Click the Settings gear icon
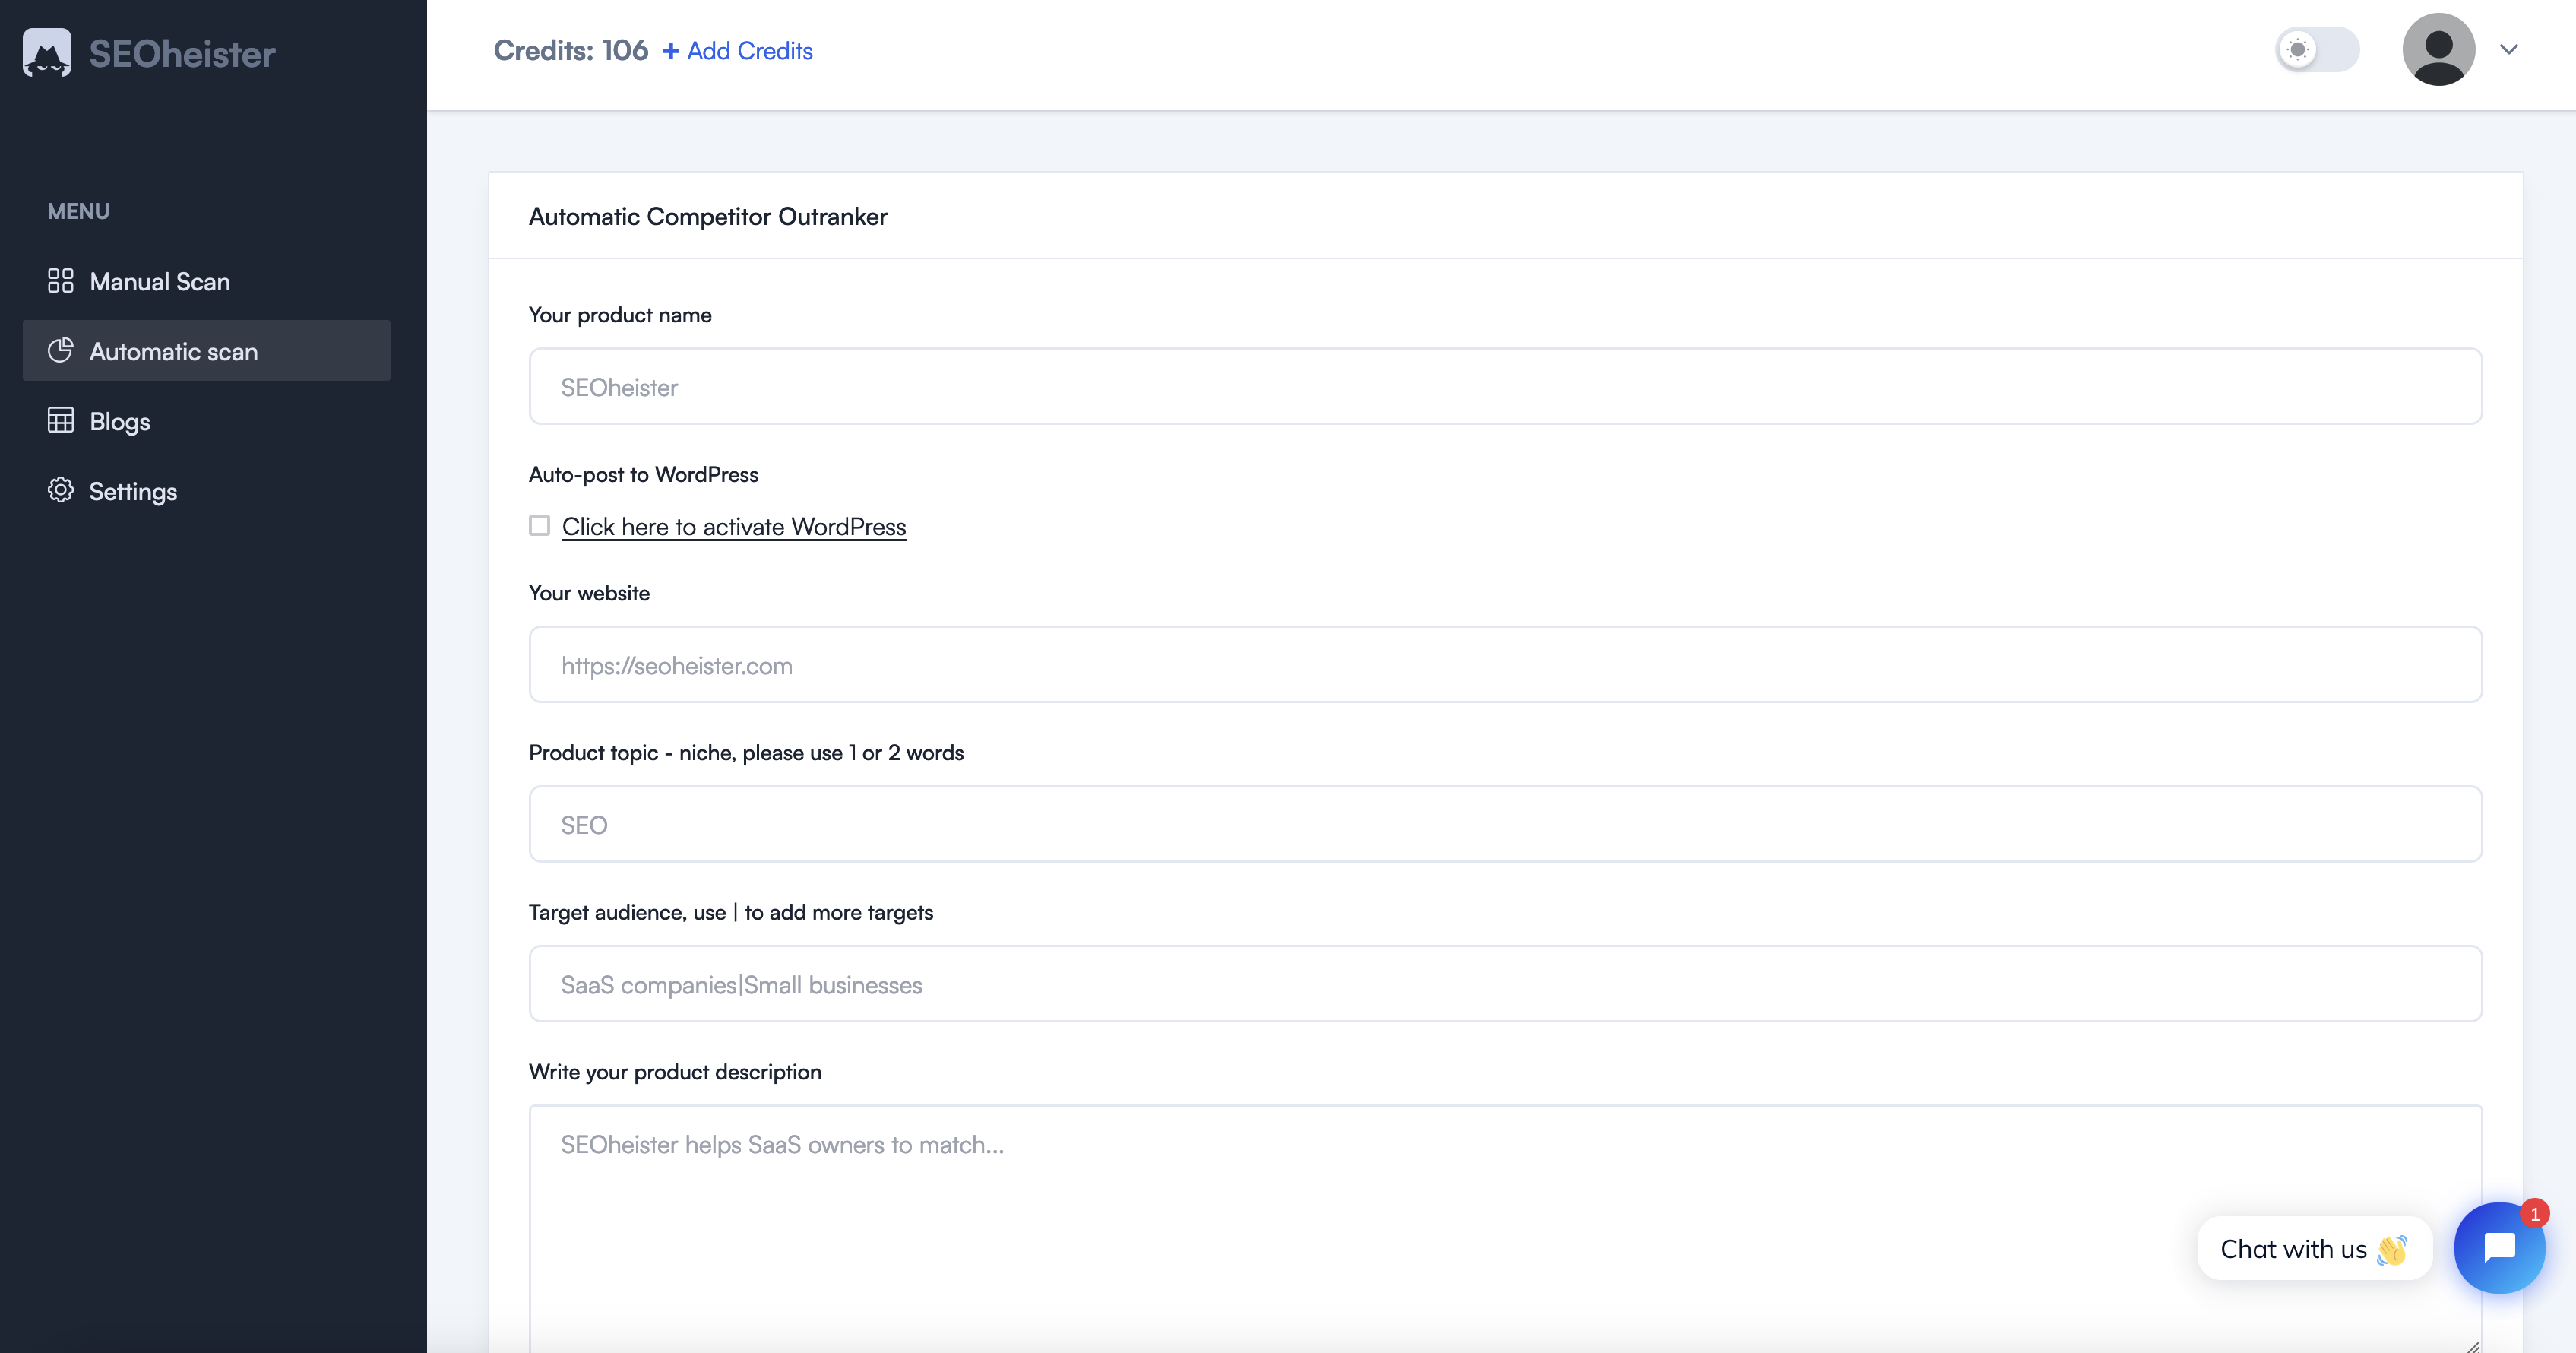Screen dimensions: 2576x1353 pos(60,490)
